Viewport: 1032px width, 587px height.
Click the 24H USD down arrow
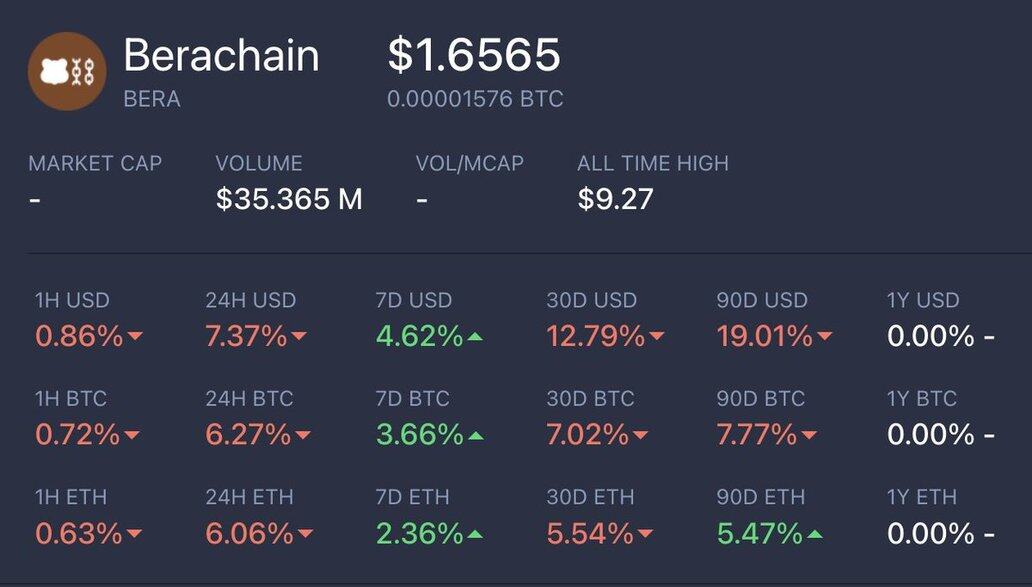click(298, 338)
